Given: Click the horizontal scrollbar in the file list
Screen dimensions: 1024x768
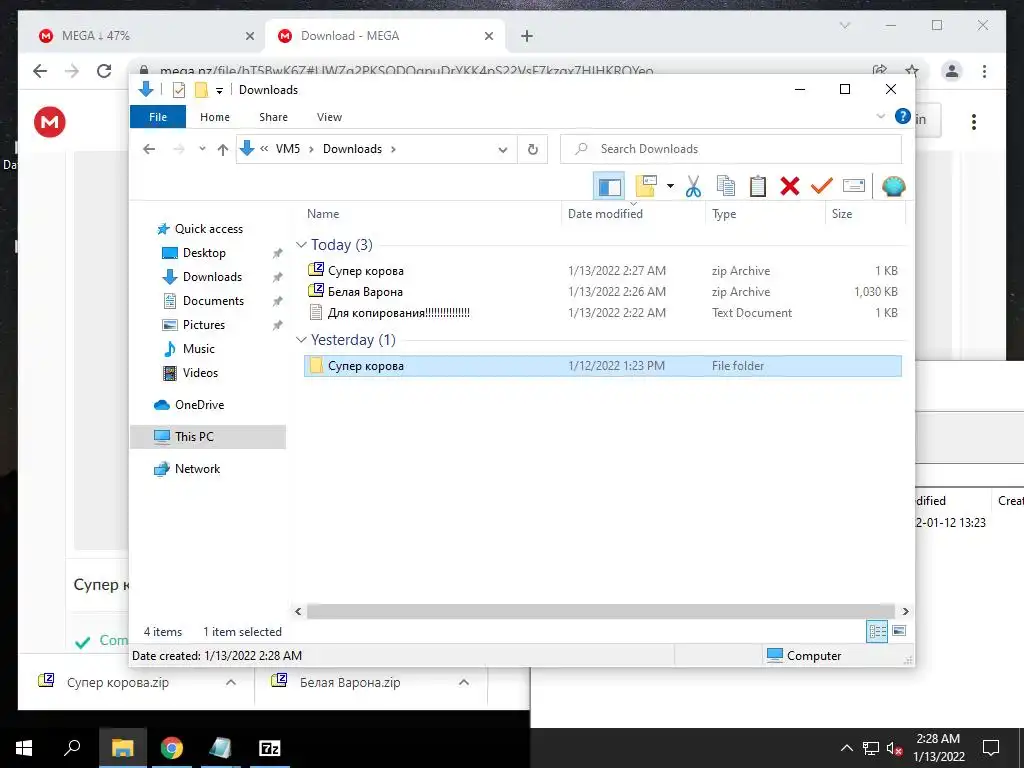Looking at the screenshot, I should (x=601, y=611).
